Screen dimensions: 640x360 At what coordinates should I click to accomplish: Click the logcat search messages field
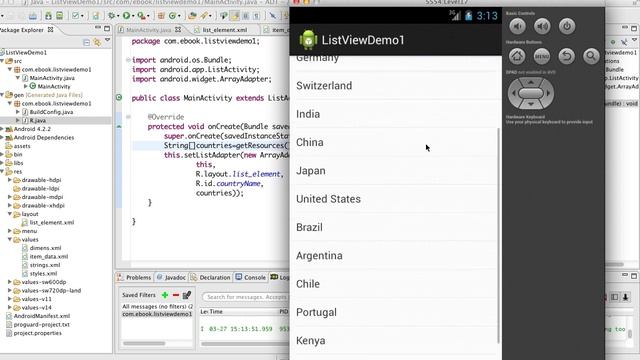(246, 297)
